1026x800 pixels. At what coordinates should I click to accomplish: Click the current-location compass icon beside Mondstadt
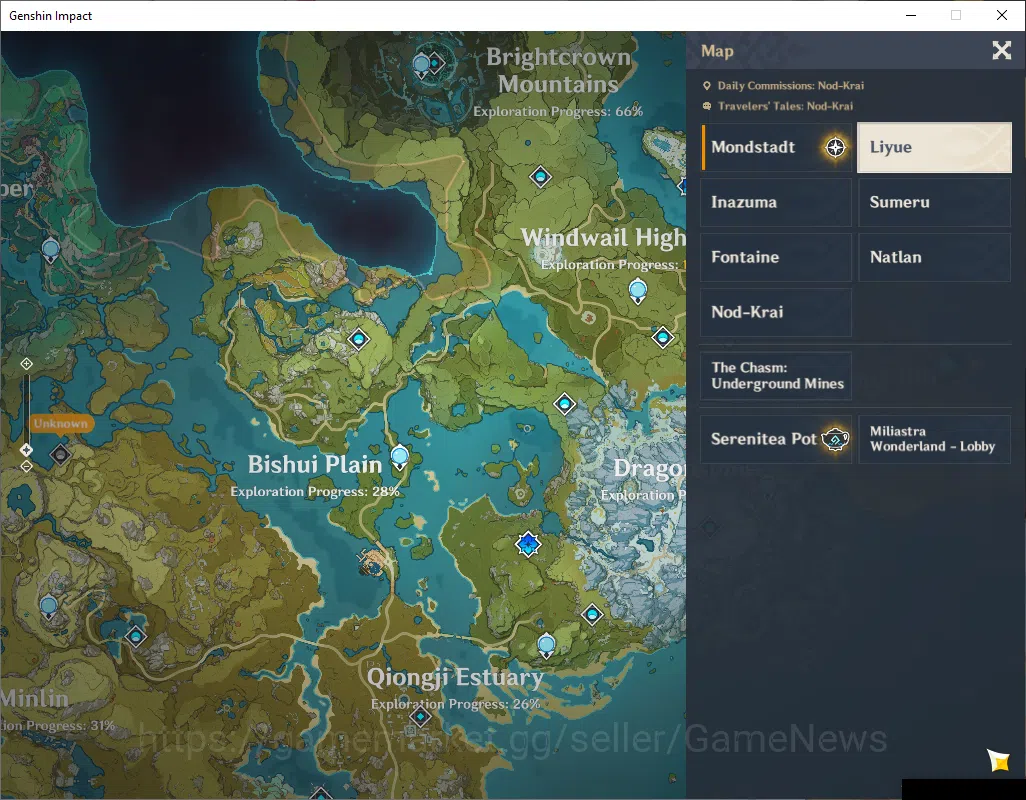pos(835,147)
